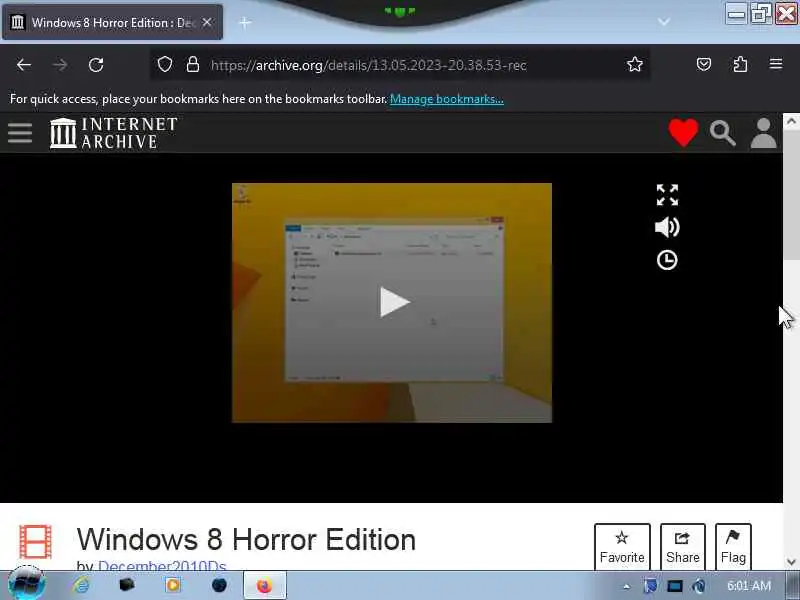This screenshot has width=800, height=600.
Task: Open the Windows Start button
Action: tap(26, 585)
